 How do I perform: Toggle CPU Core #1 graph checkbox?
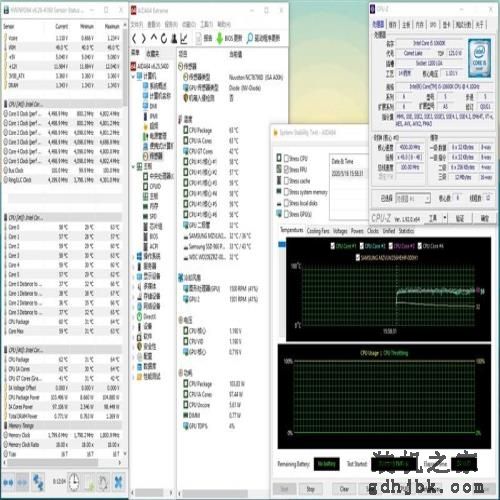332,246
